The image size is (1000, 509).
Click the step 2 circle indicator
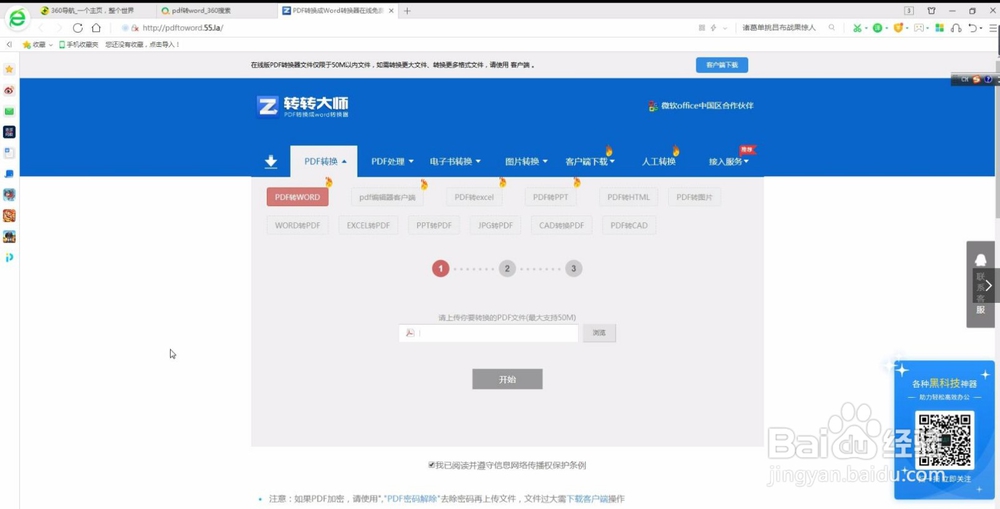click(507, 269)
